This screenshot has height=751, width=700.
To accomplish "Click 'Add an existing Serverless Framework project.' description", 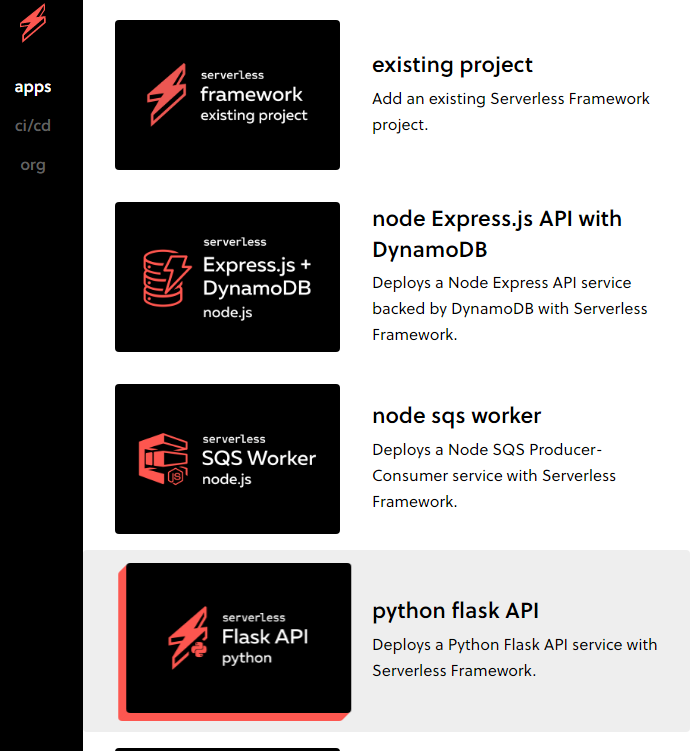I will click(511, 112).
